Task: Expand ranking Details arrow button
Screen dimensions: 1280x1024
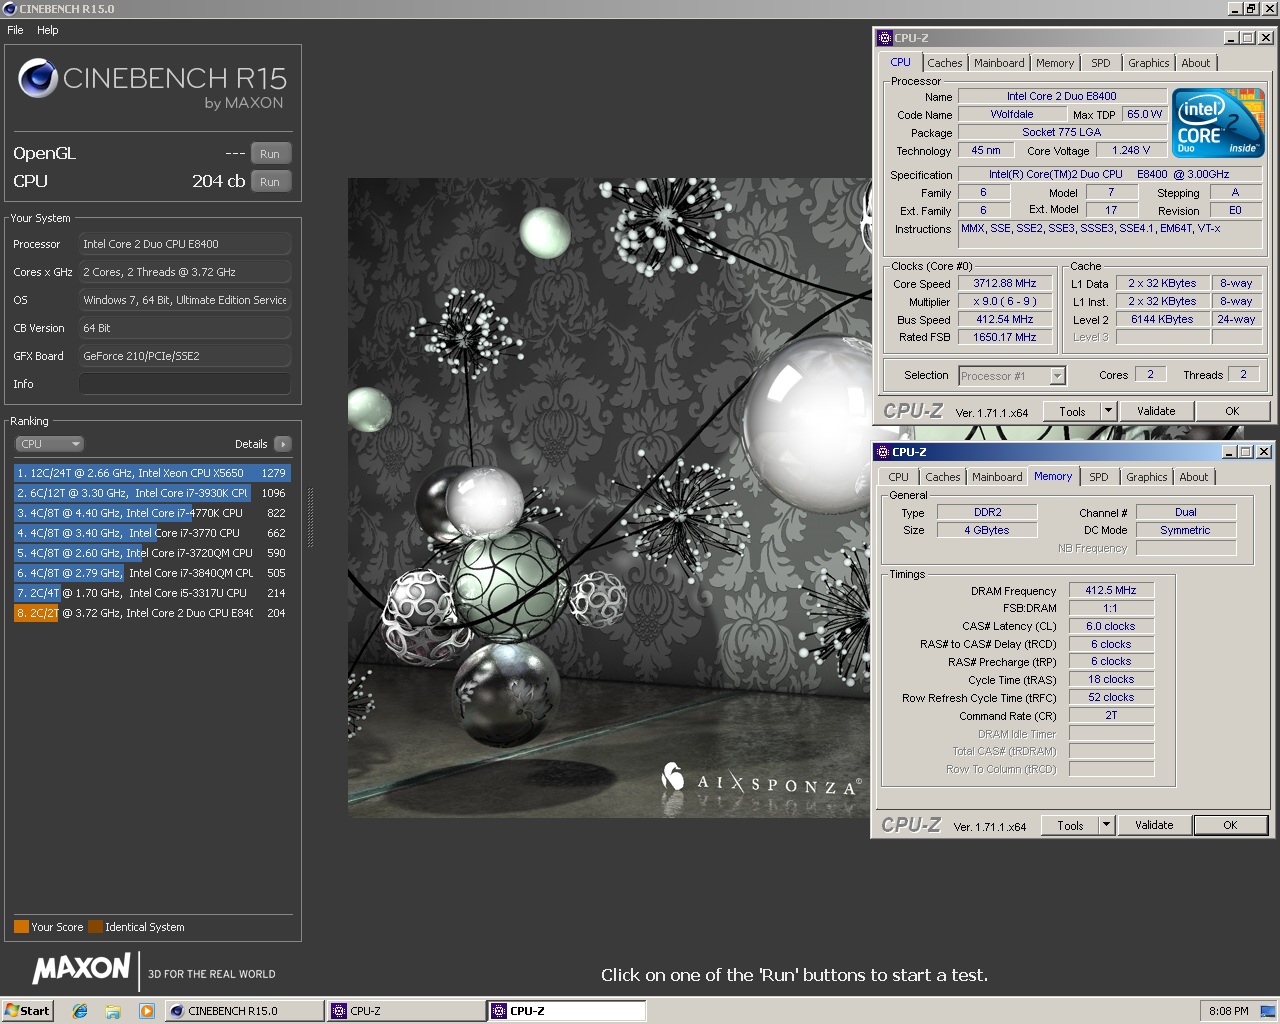Action: (282, 444)
